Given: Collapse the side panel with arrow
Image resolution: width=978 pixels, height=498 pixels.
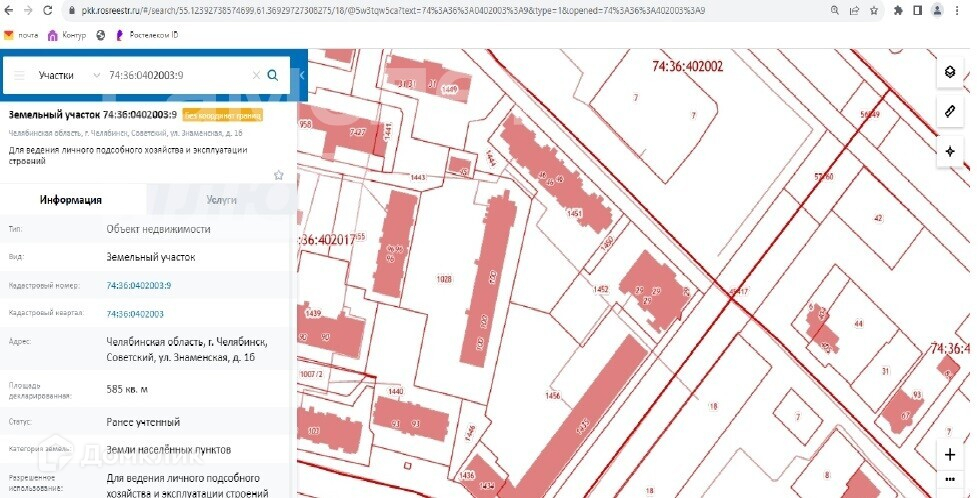Looking at the screenshot, I should click(x=300, y=75).
